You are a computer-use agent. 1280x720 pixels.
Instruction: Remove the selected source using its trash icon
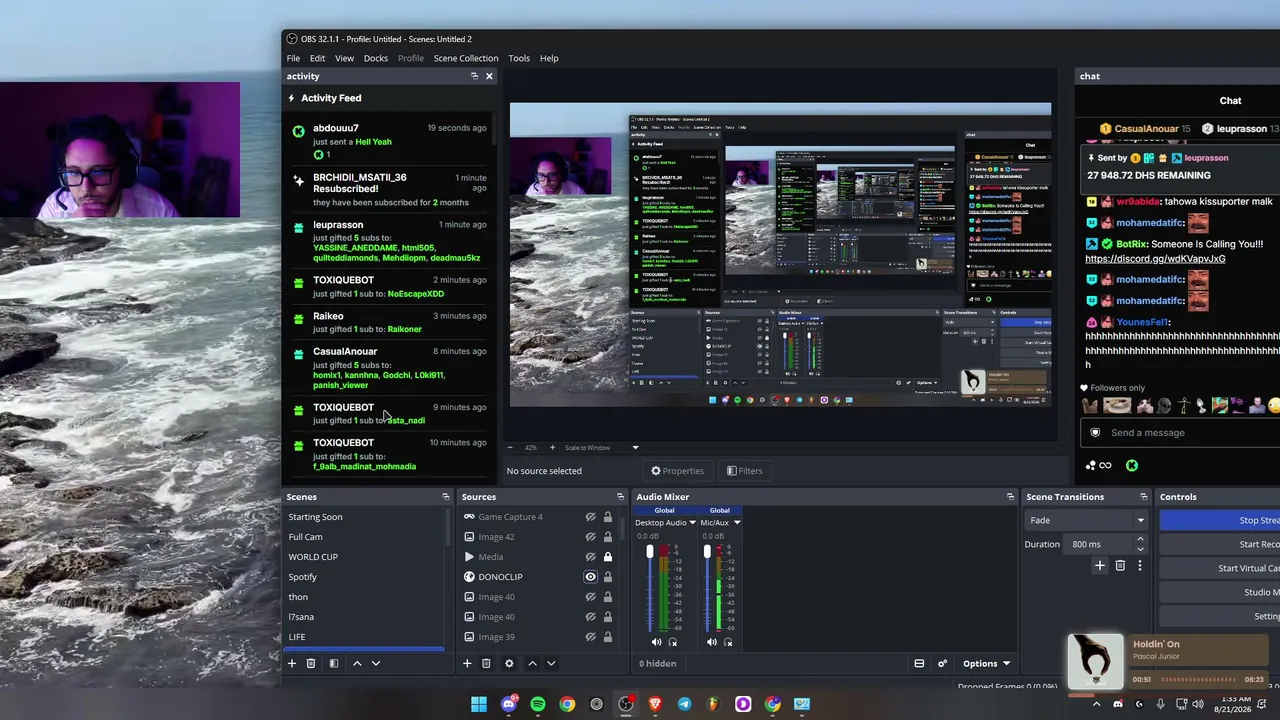tap(486, 663)
